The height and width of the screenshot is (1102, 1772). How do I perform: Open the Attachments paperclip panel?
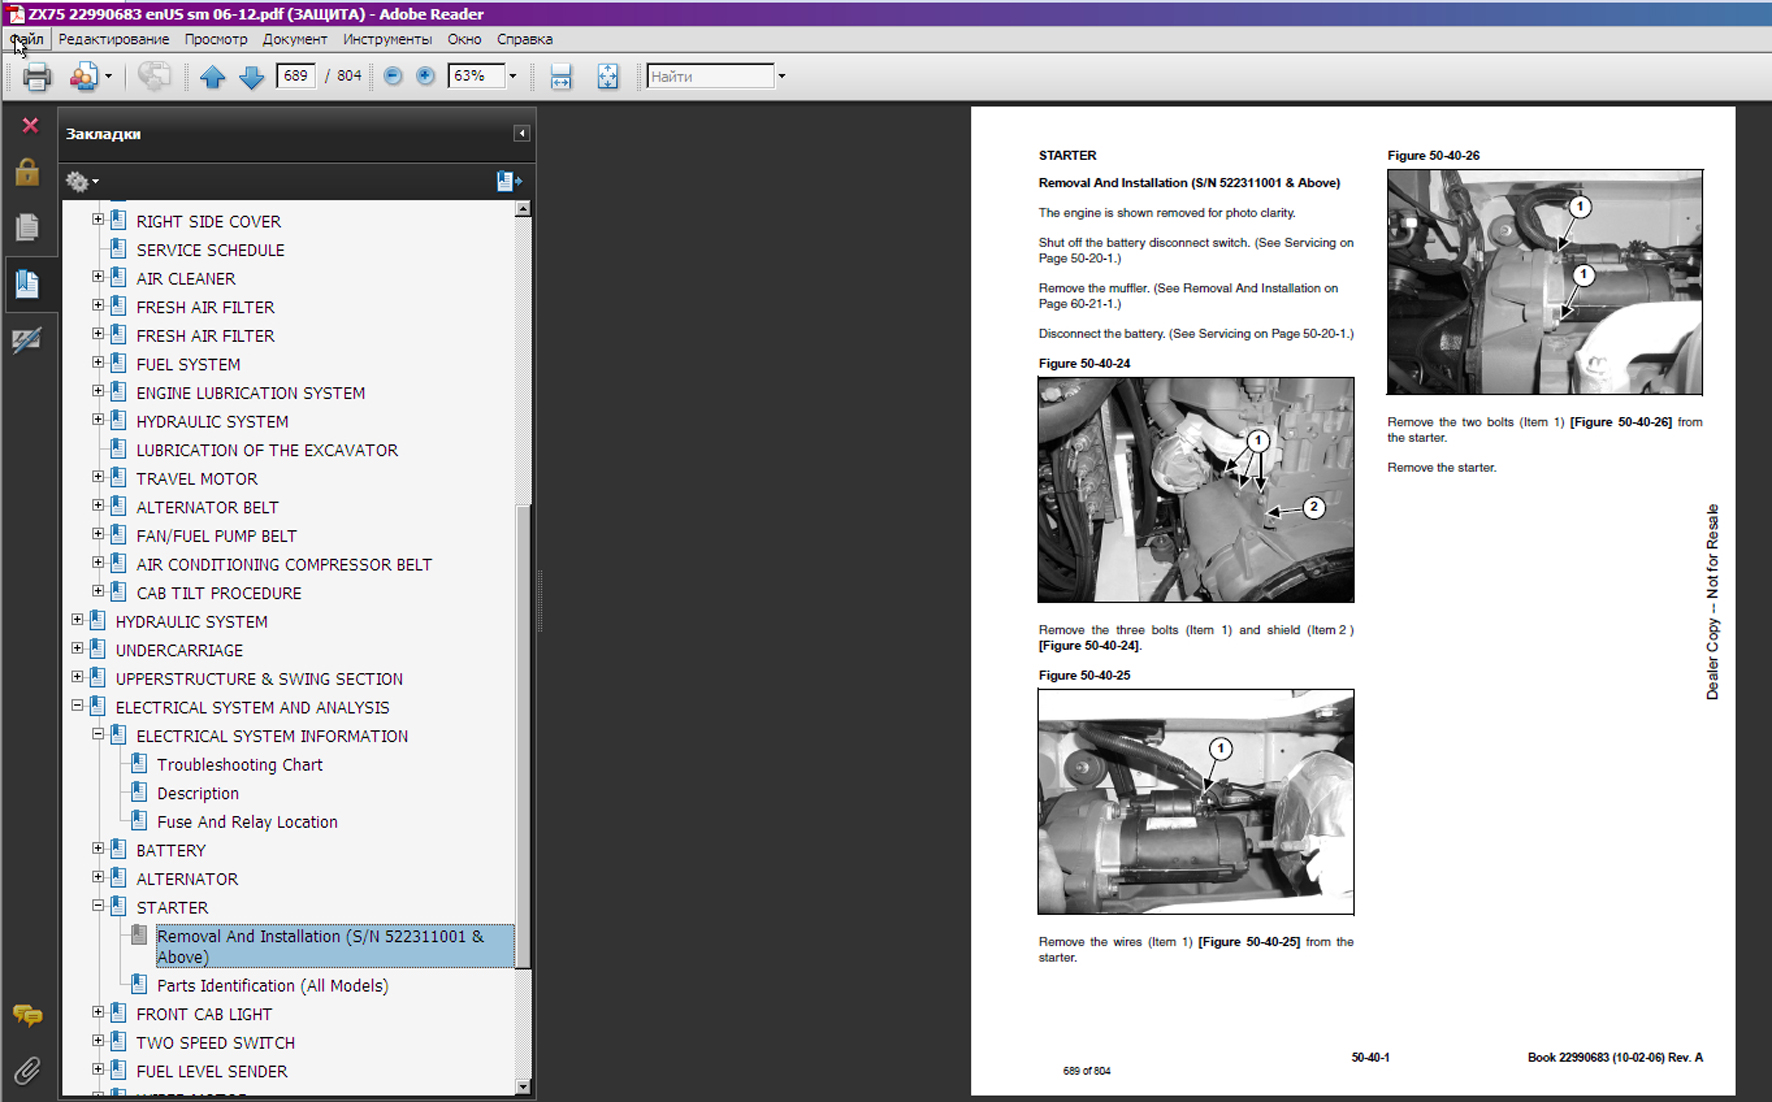coord(27,1071)
